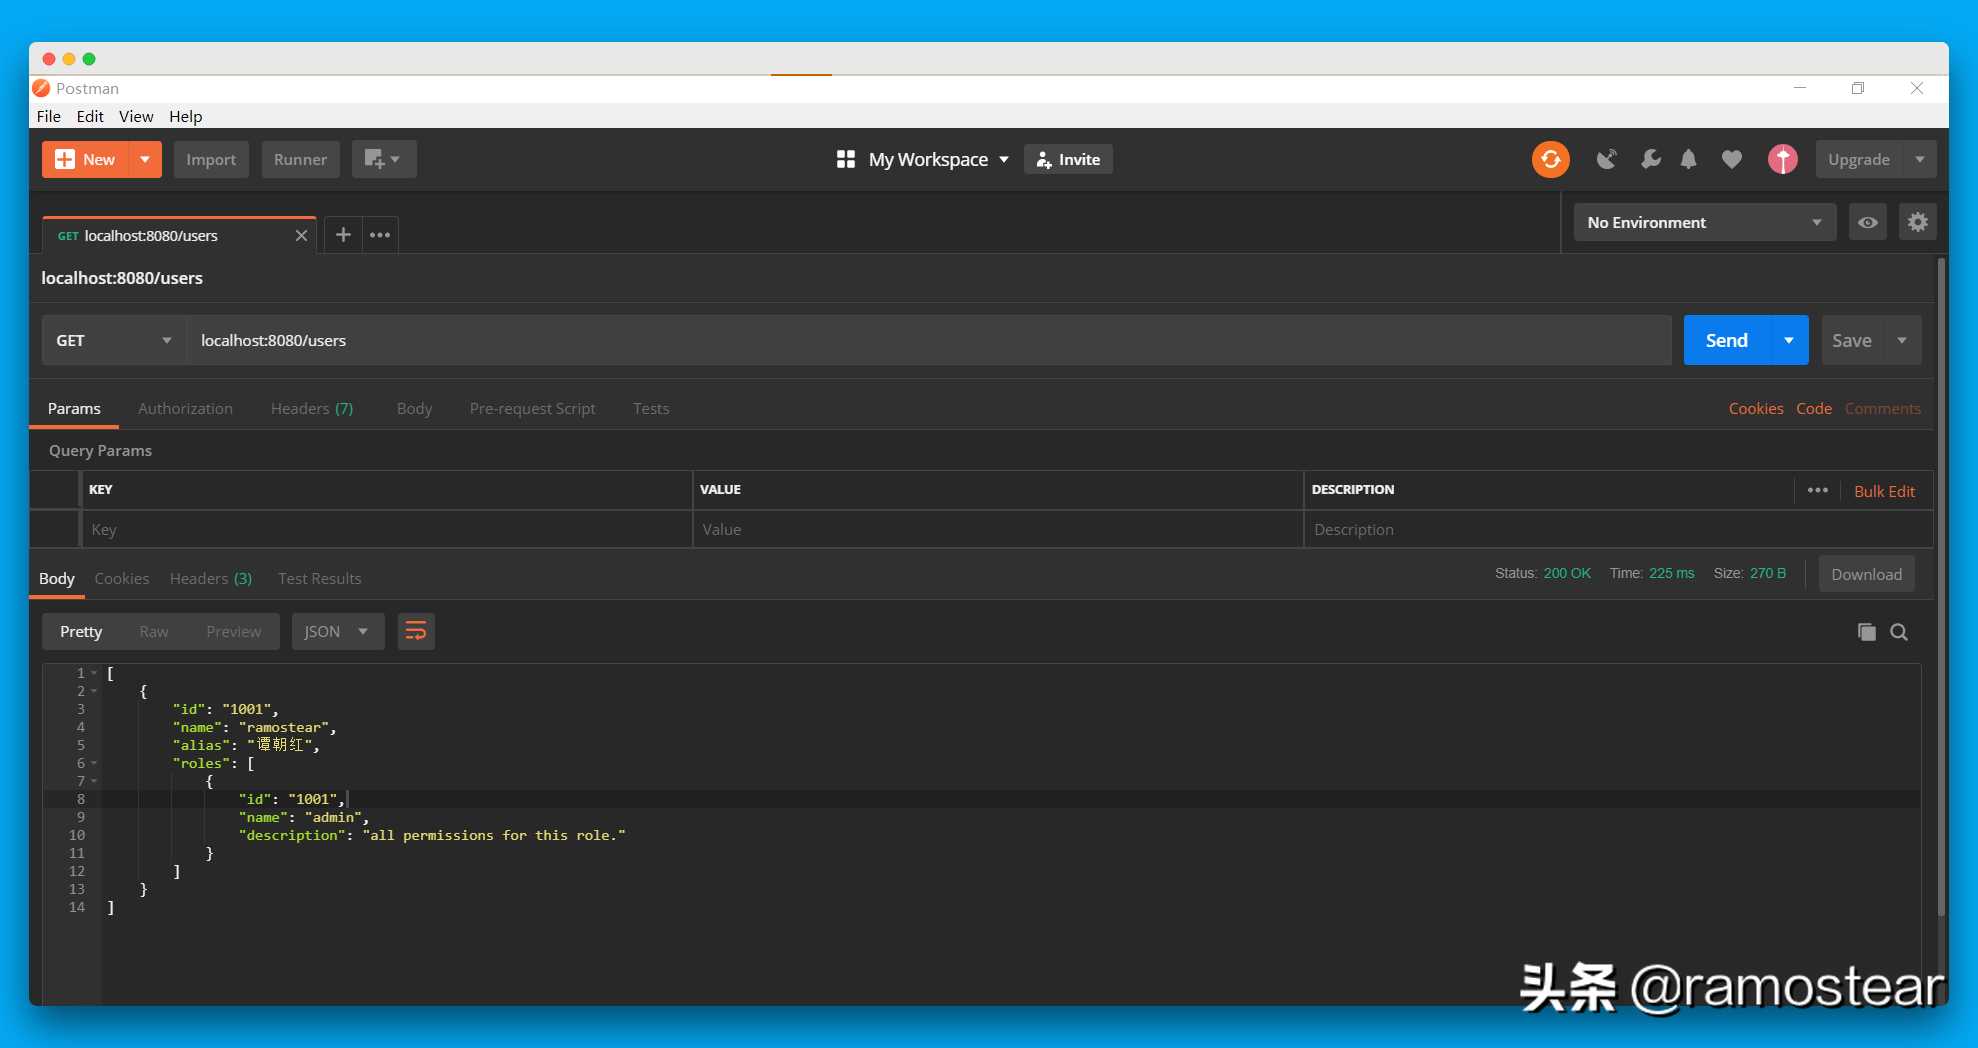Click the Invite button
The image size is (1978, 1048).
click(1068, 159)
